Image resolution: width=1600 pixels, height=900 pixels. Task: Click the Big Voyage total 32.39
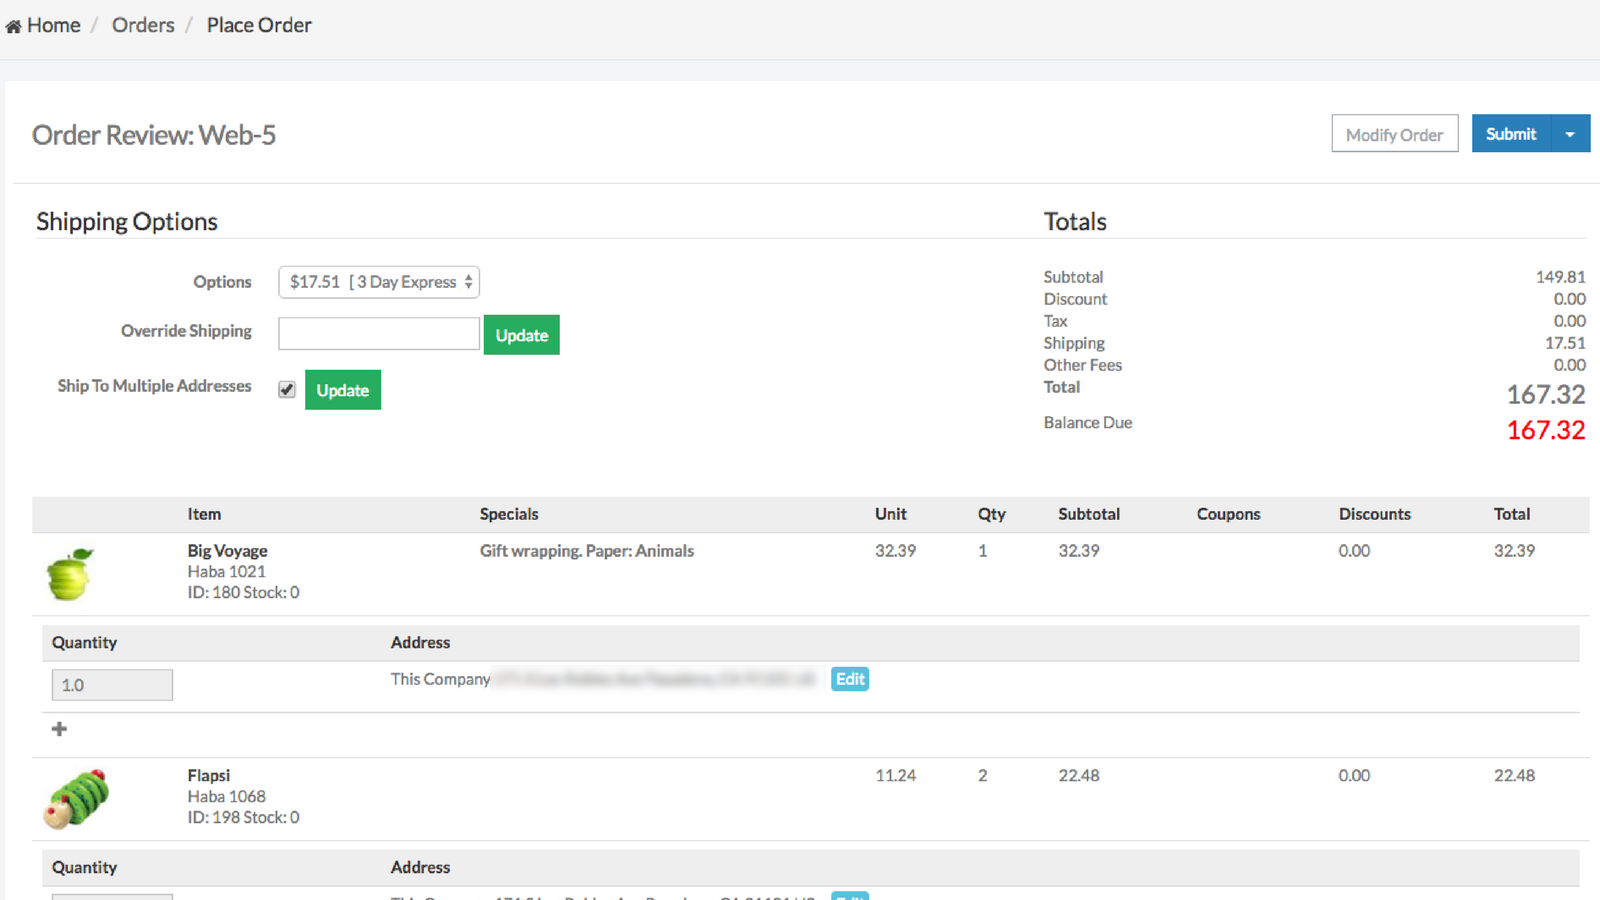[x=1514, y=551]
